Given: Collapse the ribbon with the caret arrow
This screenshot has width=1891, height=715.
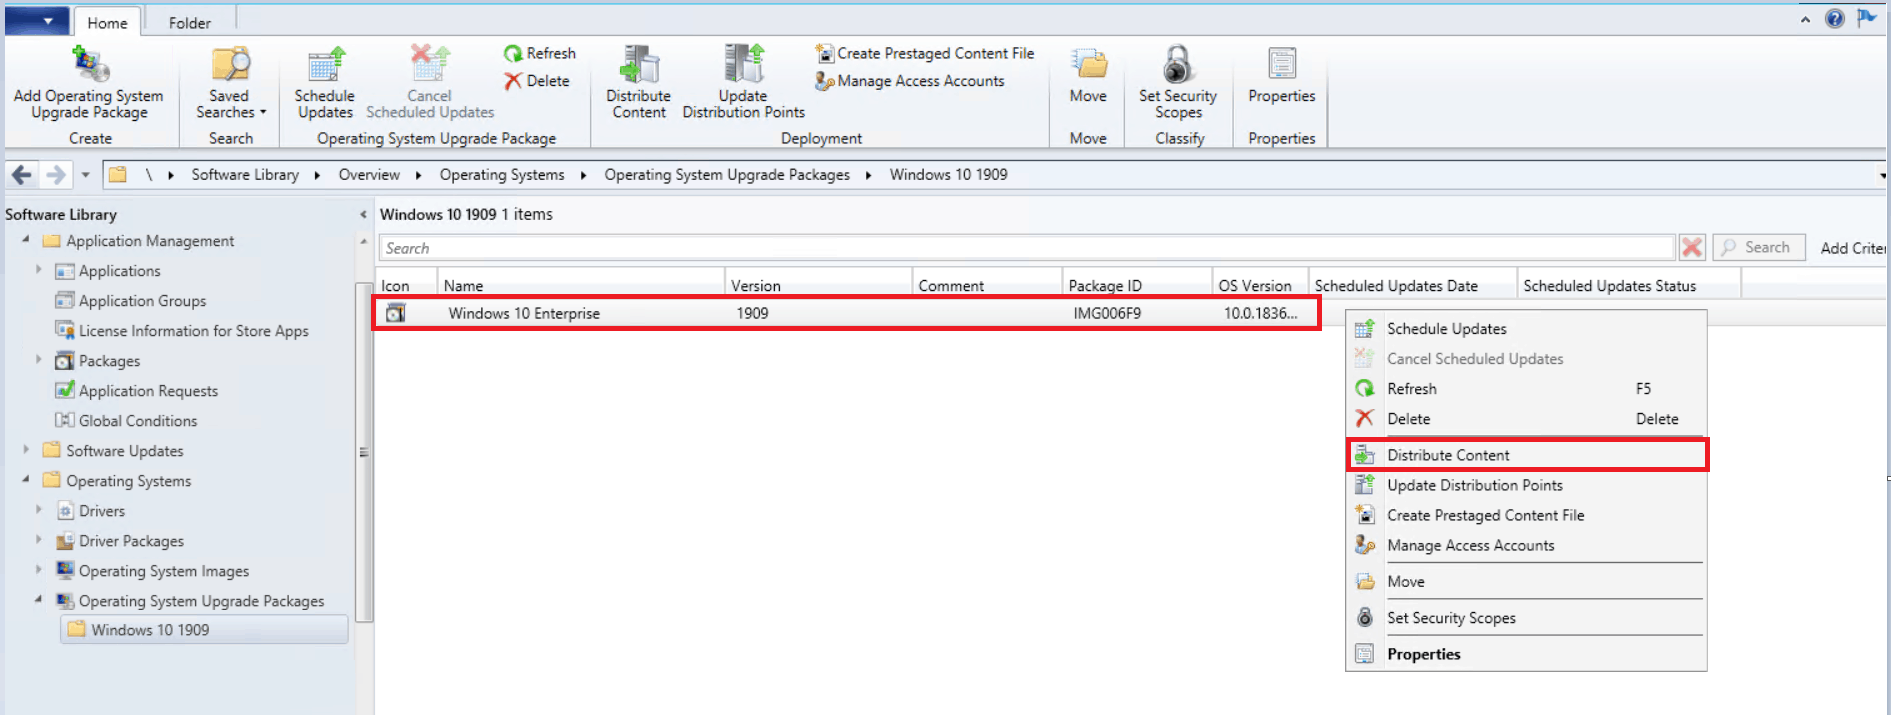Looking at the screenshot, I should point(1805,20).
